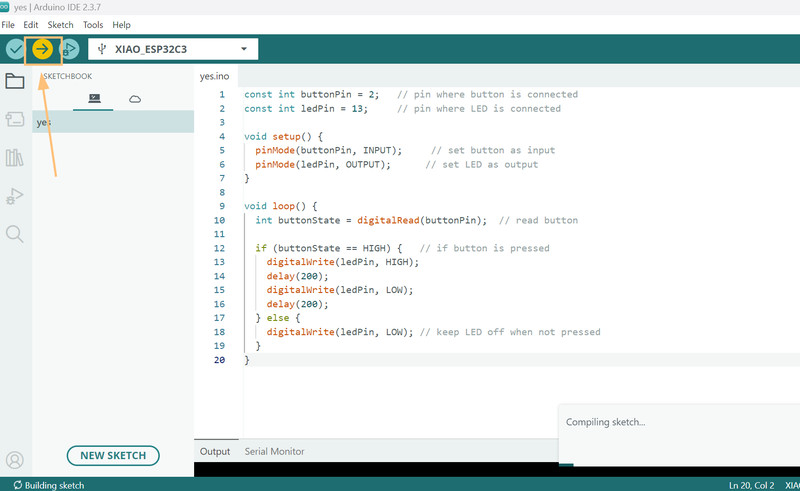Viewport: 800px width, 491px height.
Task: Select the yes.ino editor tab
Action: (x=215, y=76)
